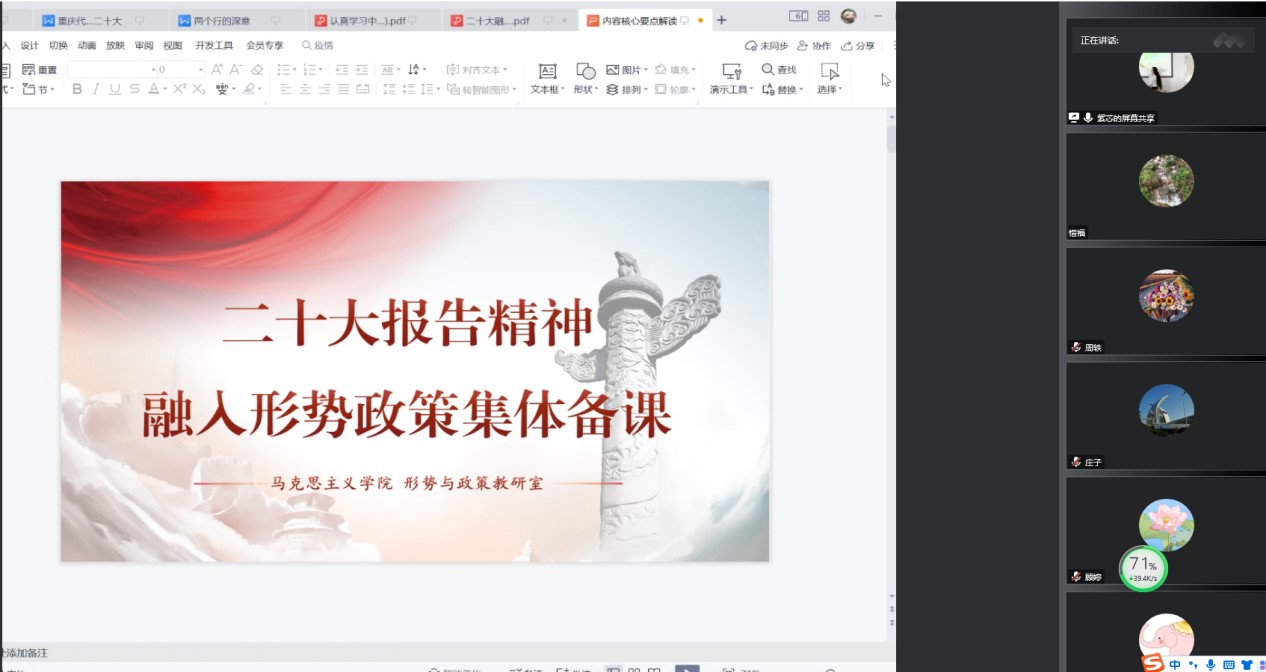Expand the arrange (排列) dropdown

[x=646, y=90]
